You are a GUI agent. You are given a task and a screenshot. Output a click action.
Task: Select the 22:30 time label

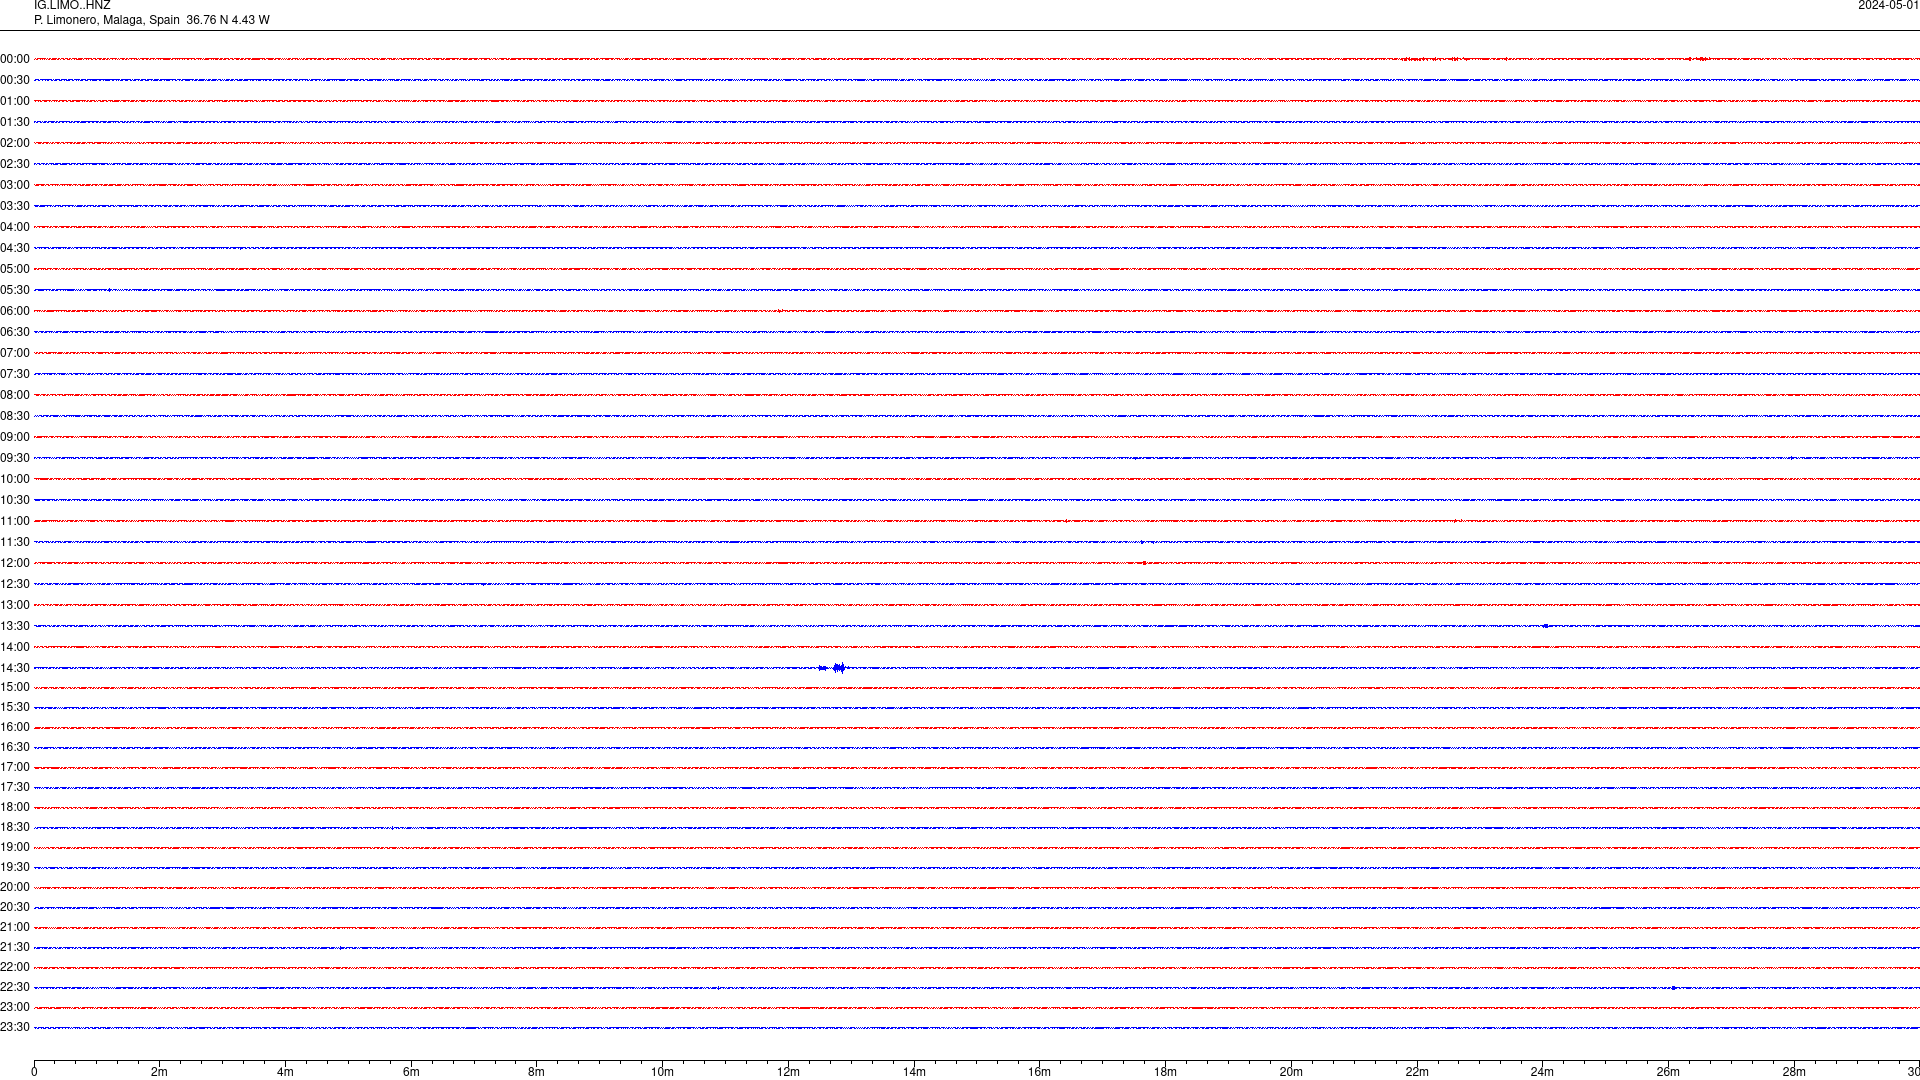(x=15, y=987)
